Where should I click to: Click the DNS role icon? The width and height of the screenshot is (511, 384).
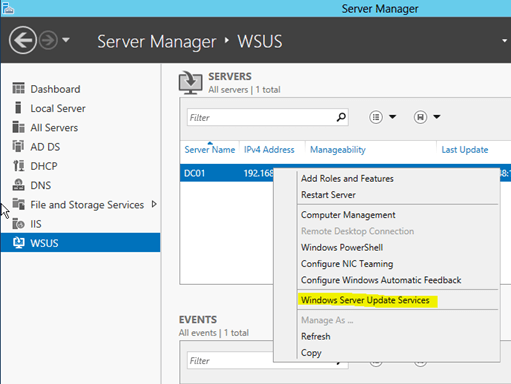pos(18,185)
